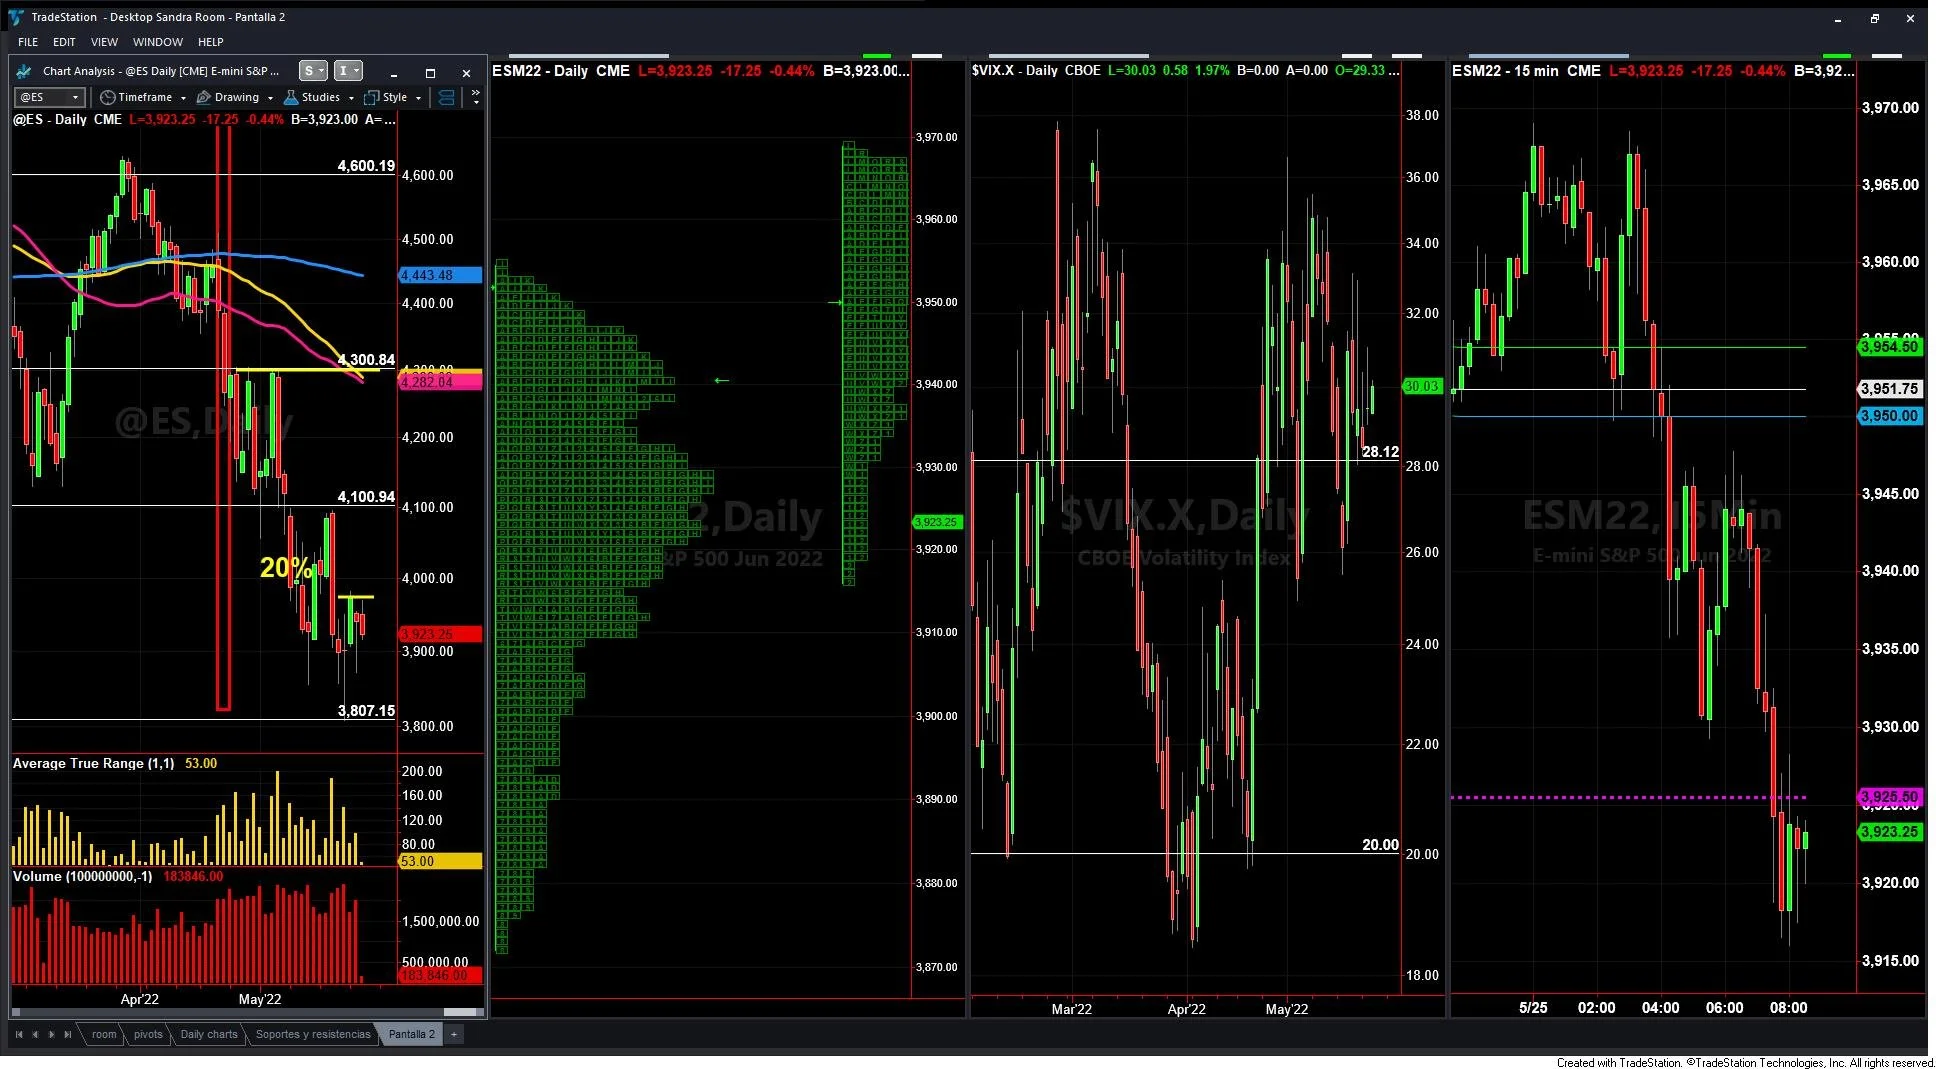Click the 53.00 yellow ATR value tag
The height and width of the screenshot is (1069, 1936).
(x=440, y=861)
